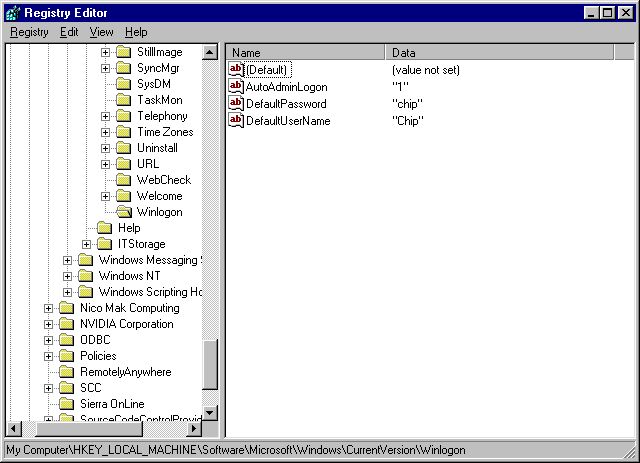Viewport: 640px width, 463px height.
Task: Expand the Policies key
Action: [x=48, y=357]
